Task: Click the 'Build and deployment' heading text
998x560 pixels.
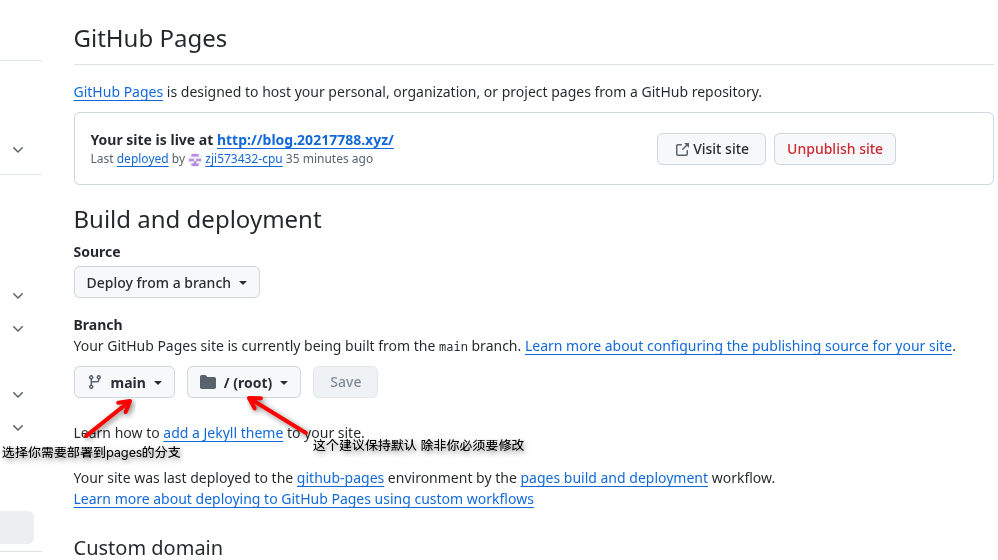Action: 198,220
